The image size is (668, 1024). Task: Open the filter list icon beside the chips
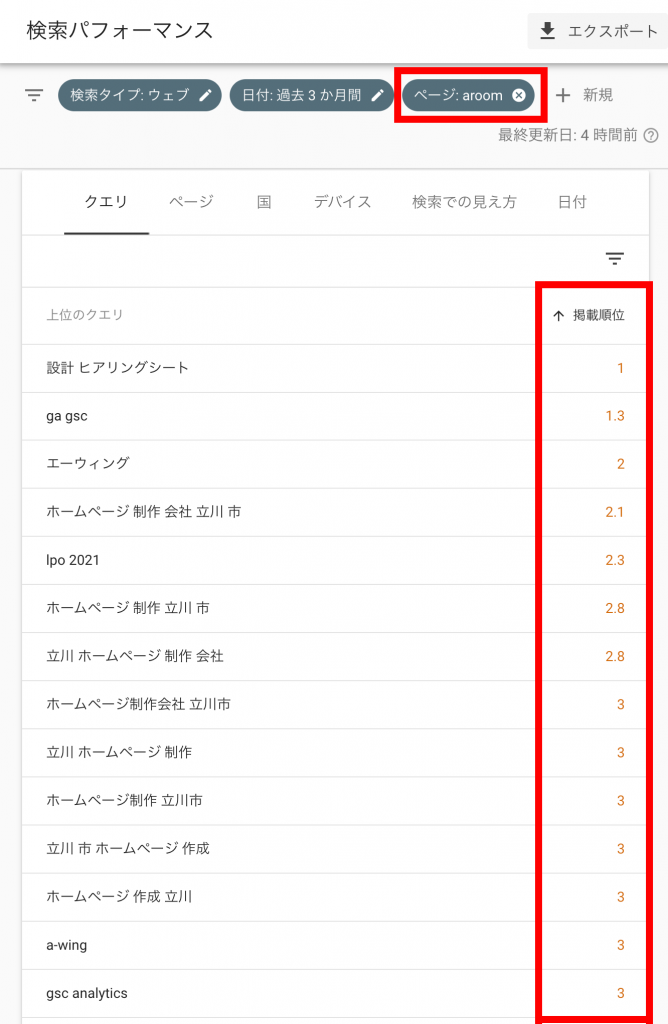tap(34, 95)
